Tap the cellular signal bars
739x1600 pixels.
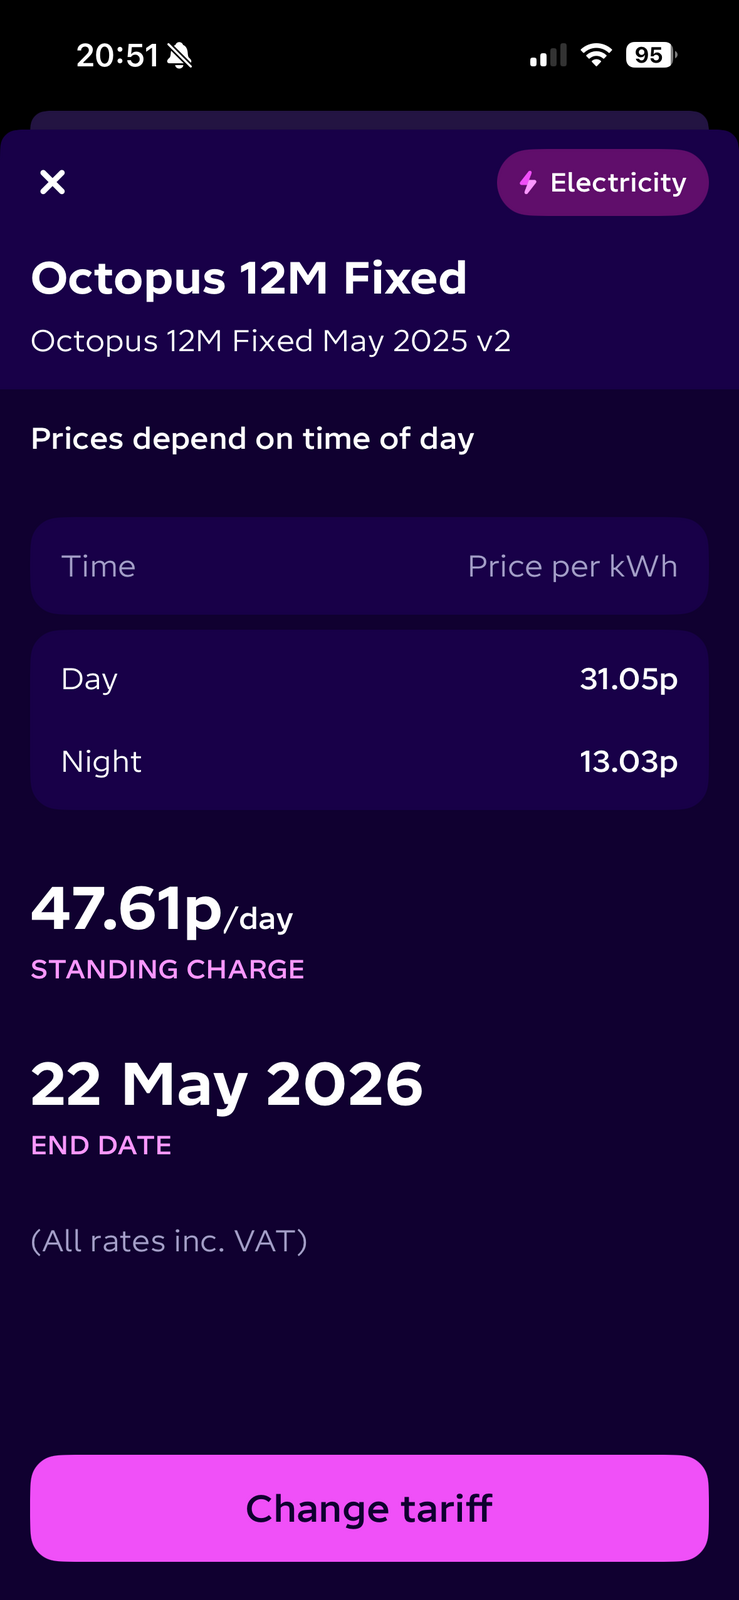pyautogui.click(x=548, y=57)
